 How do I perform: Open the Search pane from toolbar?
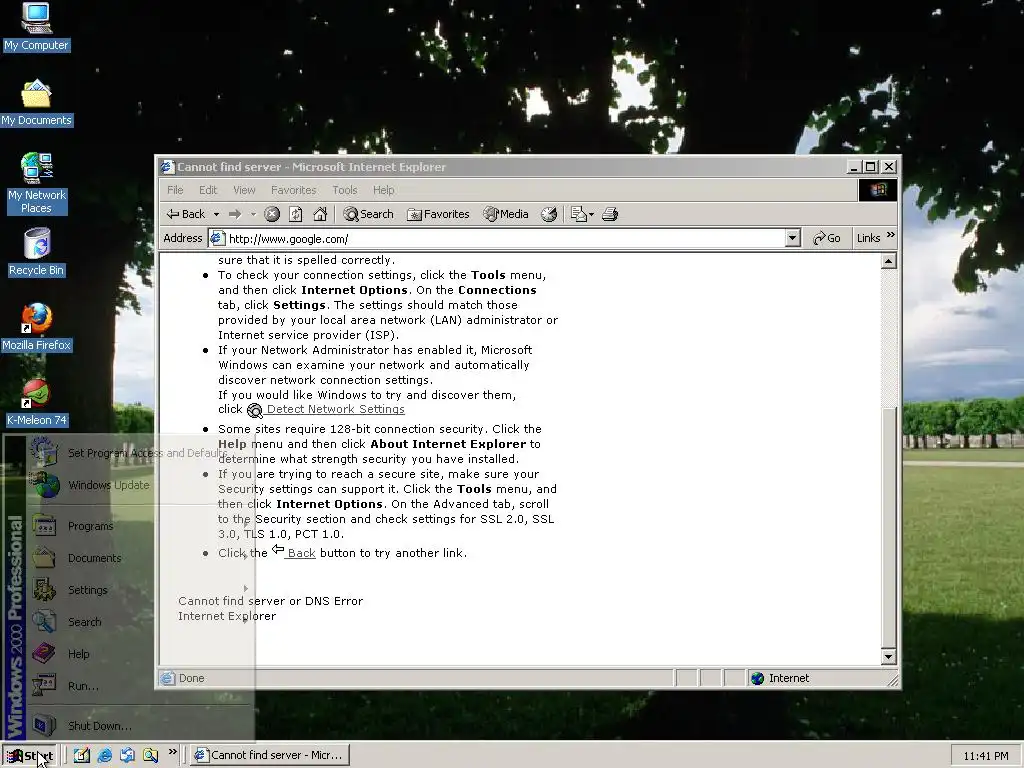click(x=369, y=214)
